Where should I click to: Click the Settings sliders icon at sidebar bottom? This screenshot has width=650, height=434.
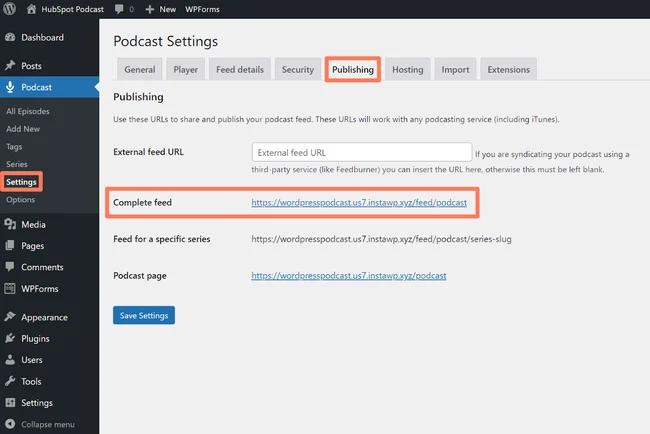point(10,402)
